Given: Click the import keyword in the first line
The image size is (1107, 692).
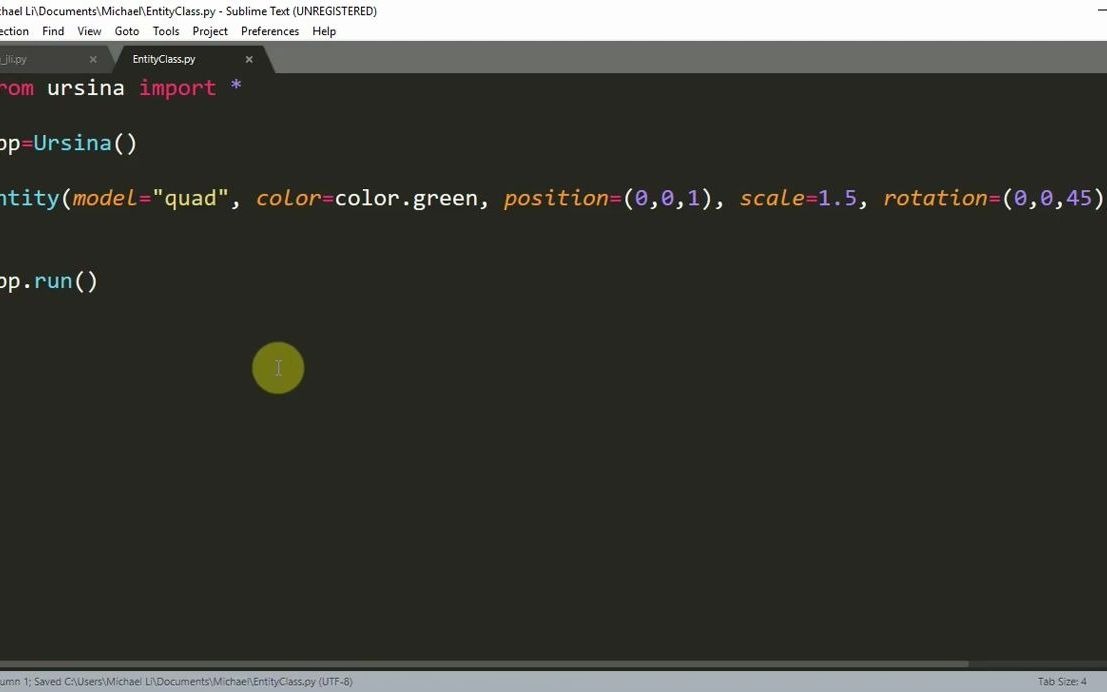Looking at the screenshot, I should 177,88.
